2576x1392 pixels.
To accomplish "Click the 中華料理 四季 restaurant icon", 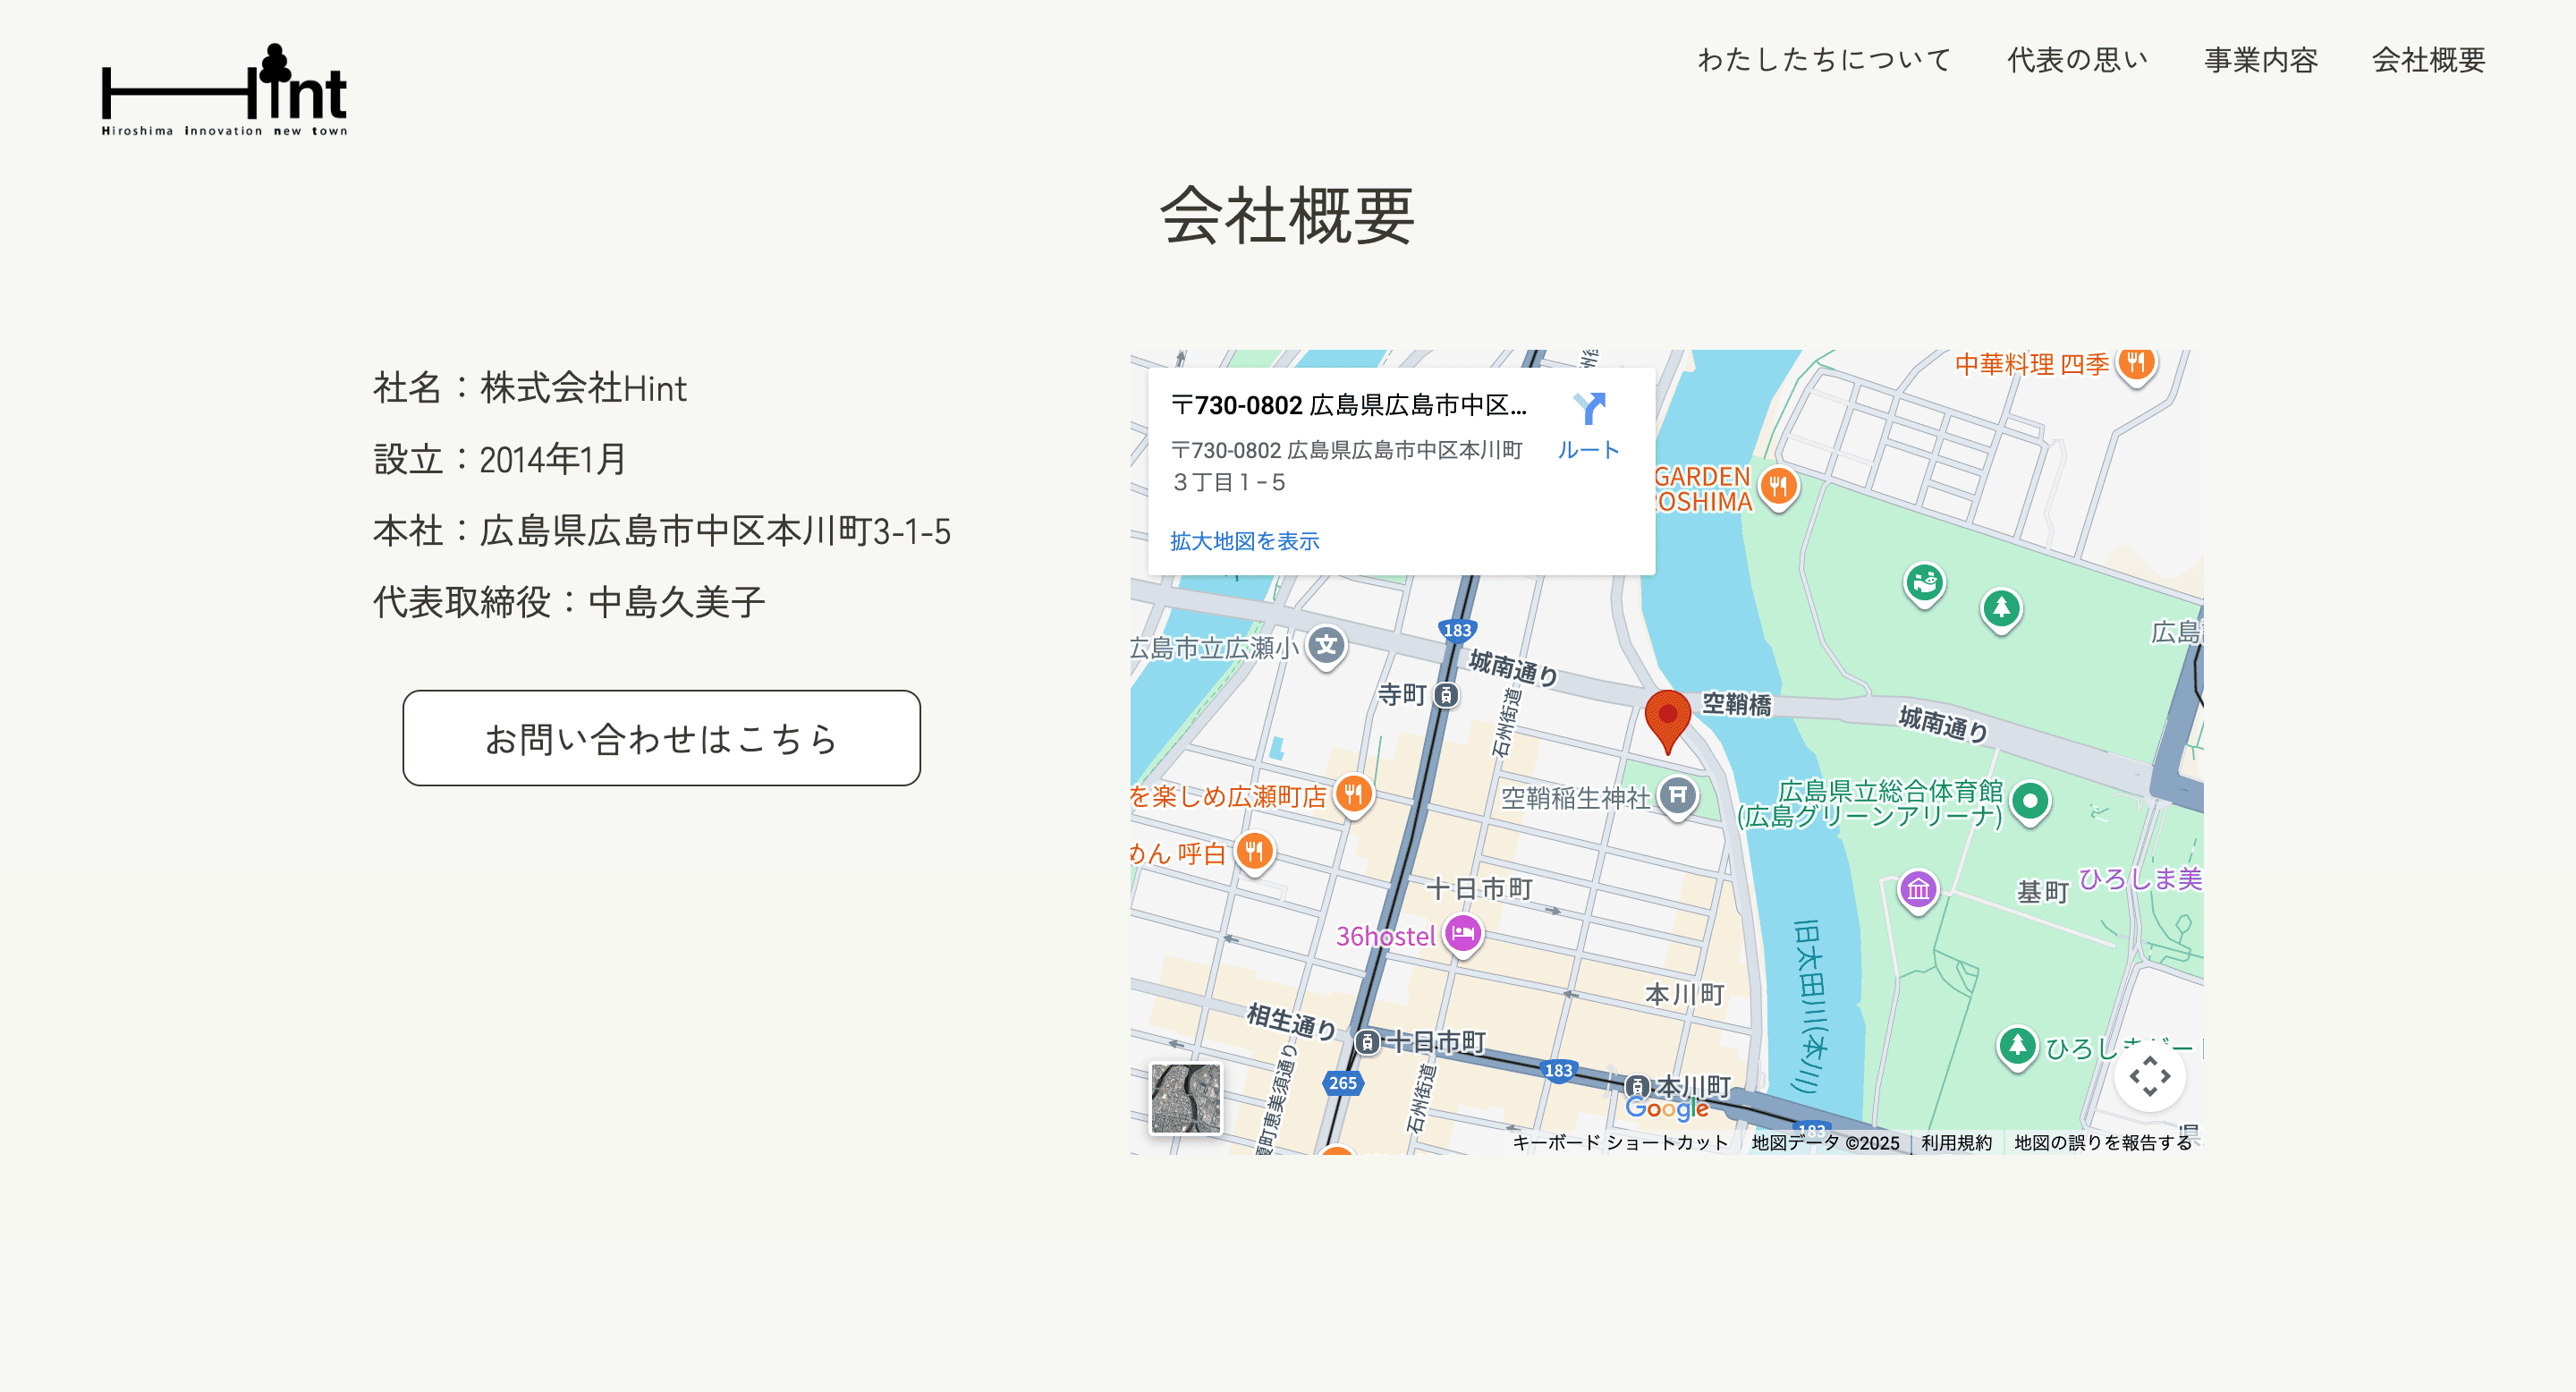I will pos(2137,364).
